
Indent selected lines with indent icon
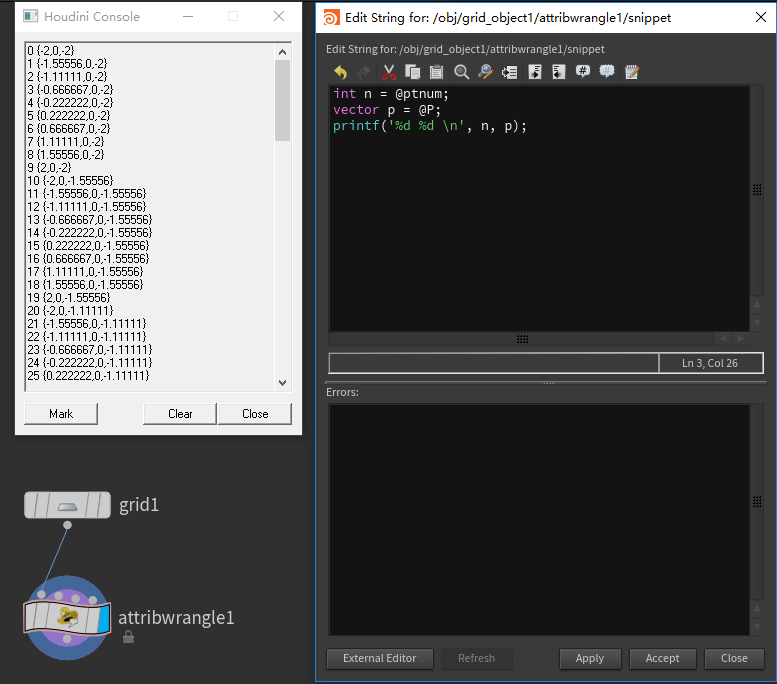(535, 72)
